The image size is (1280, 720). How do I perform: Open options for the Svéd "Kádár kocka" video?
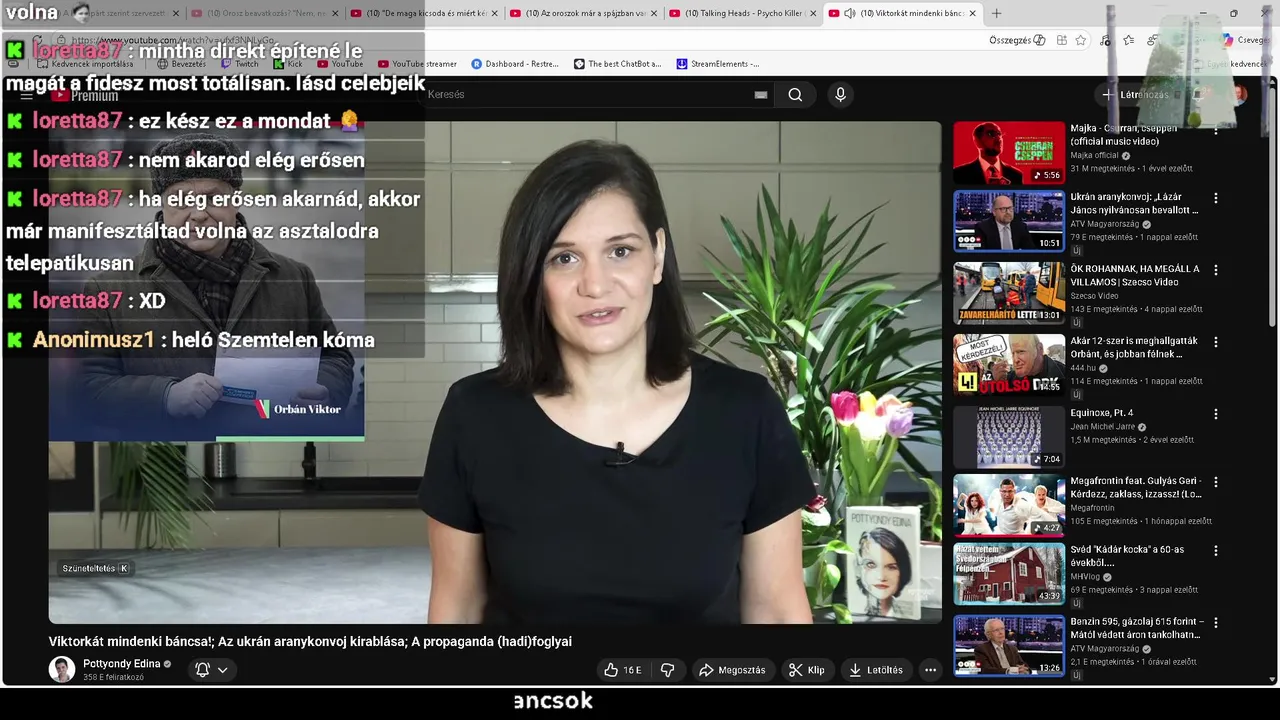point(1216,551)
